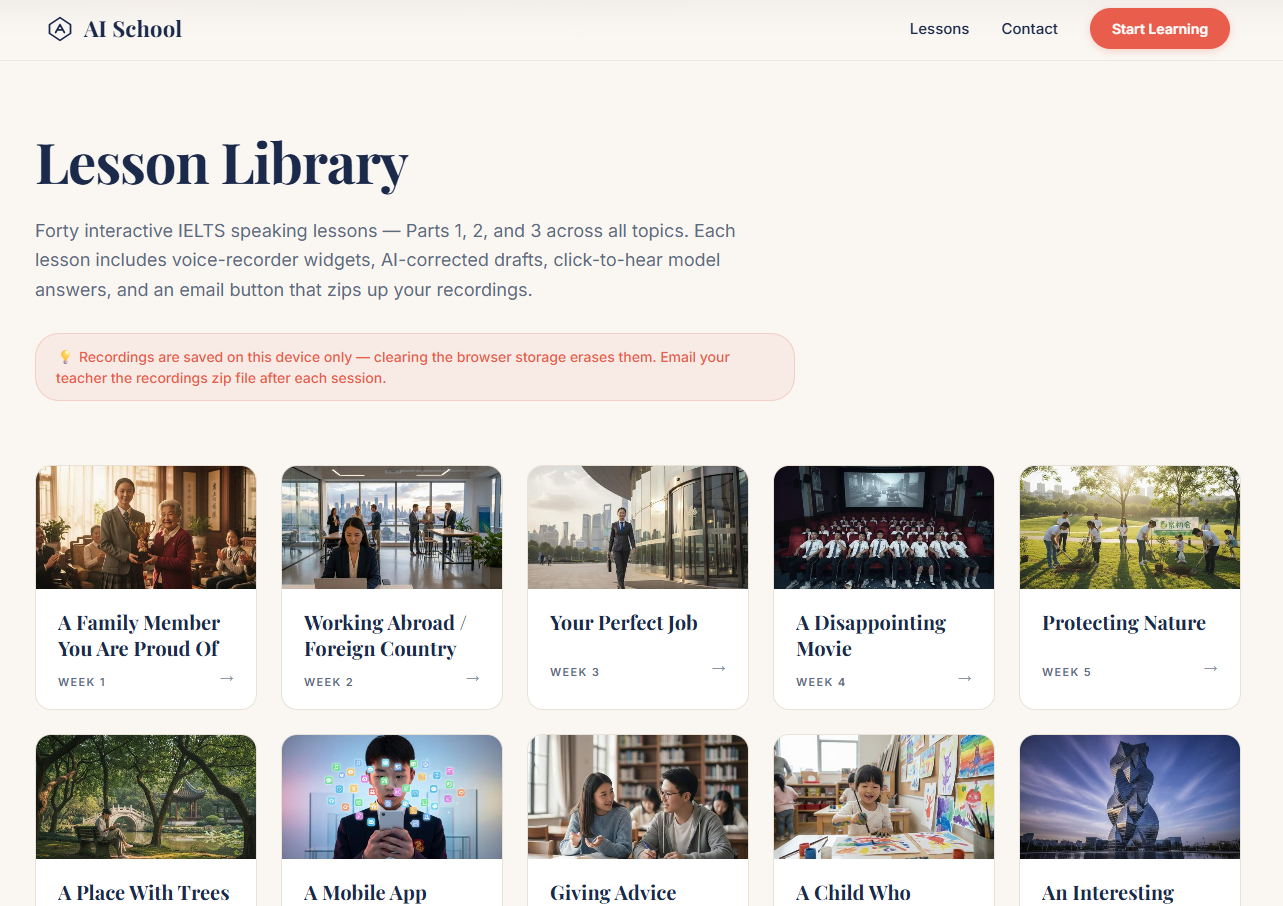
Task: Click the Lesson Library heading
Action: tap(222, 165)
